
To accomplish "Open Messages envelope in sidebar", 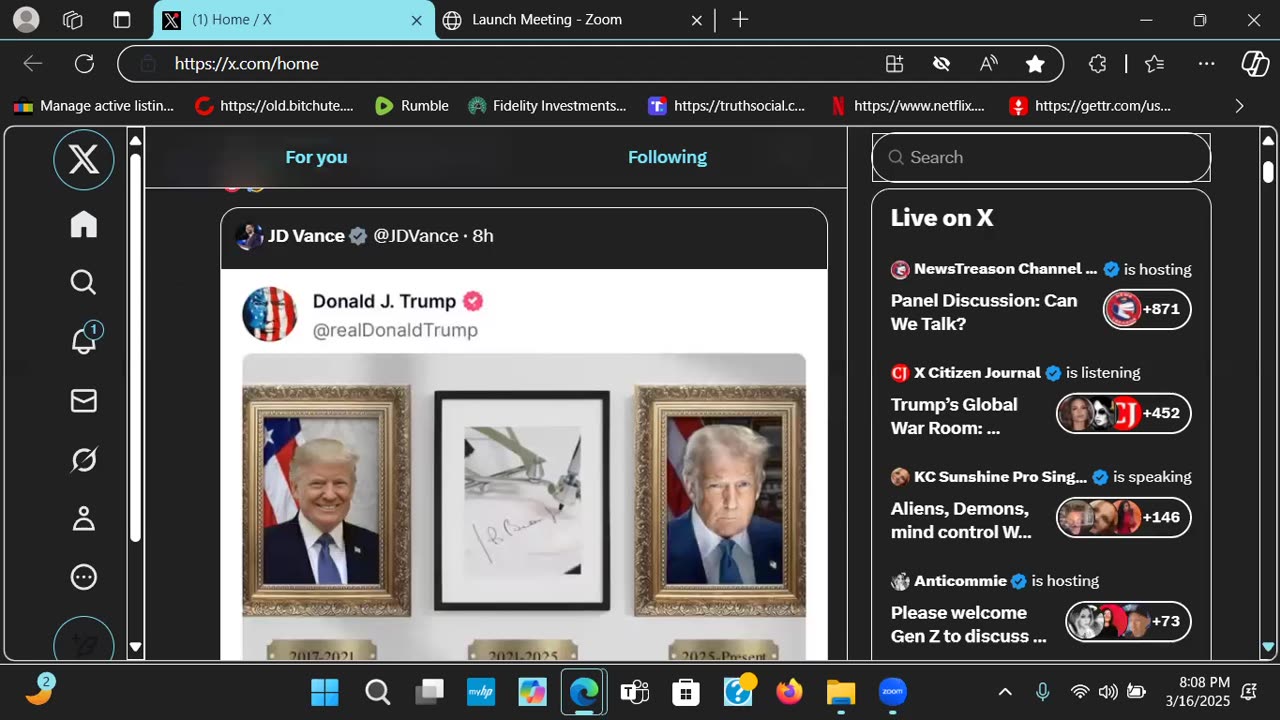I will tap(84, 401).
